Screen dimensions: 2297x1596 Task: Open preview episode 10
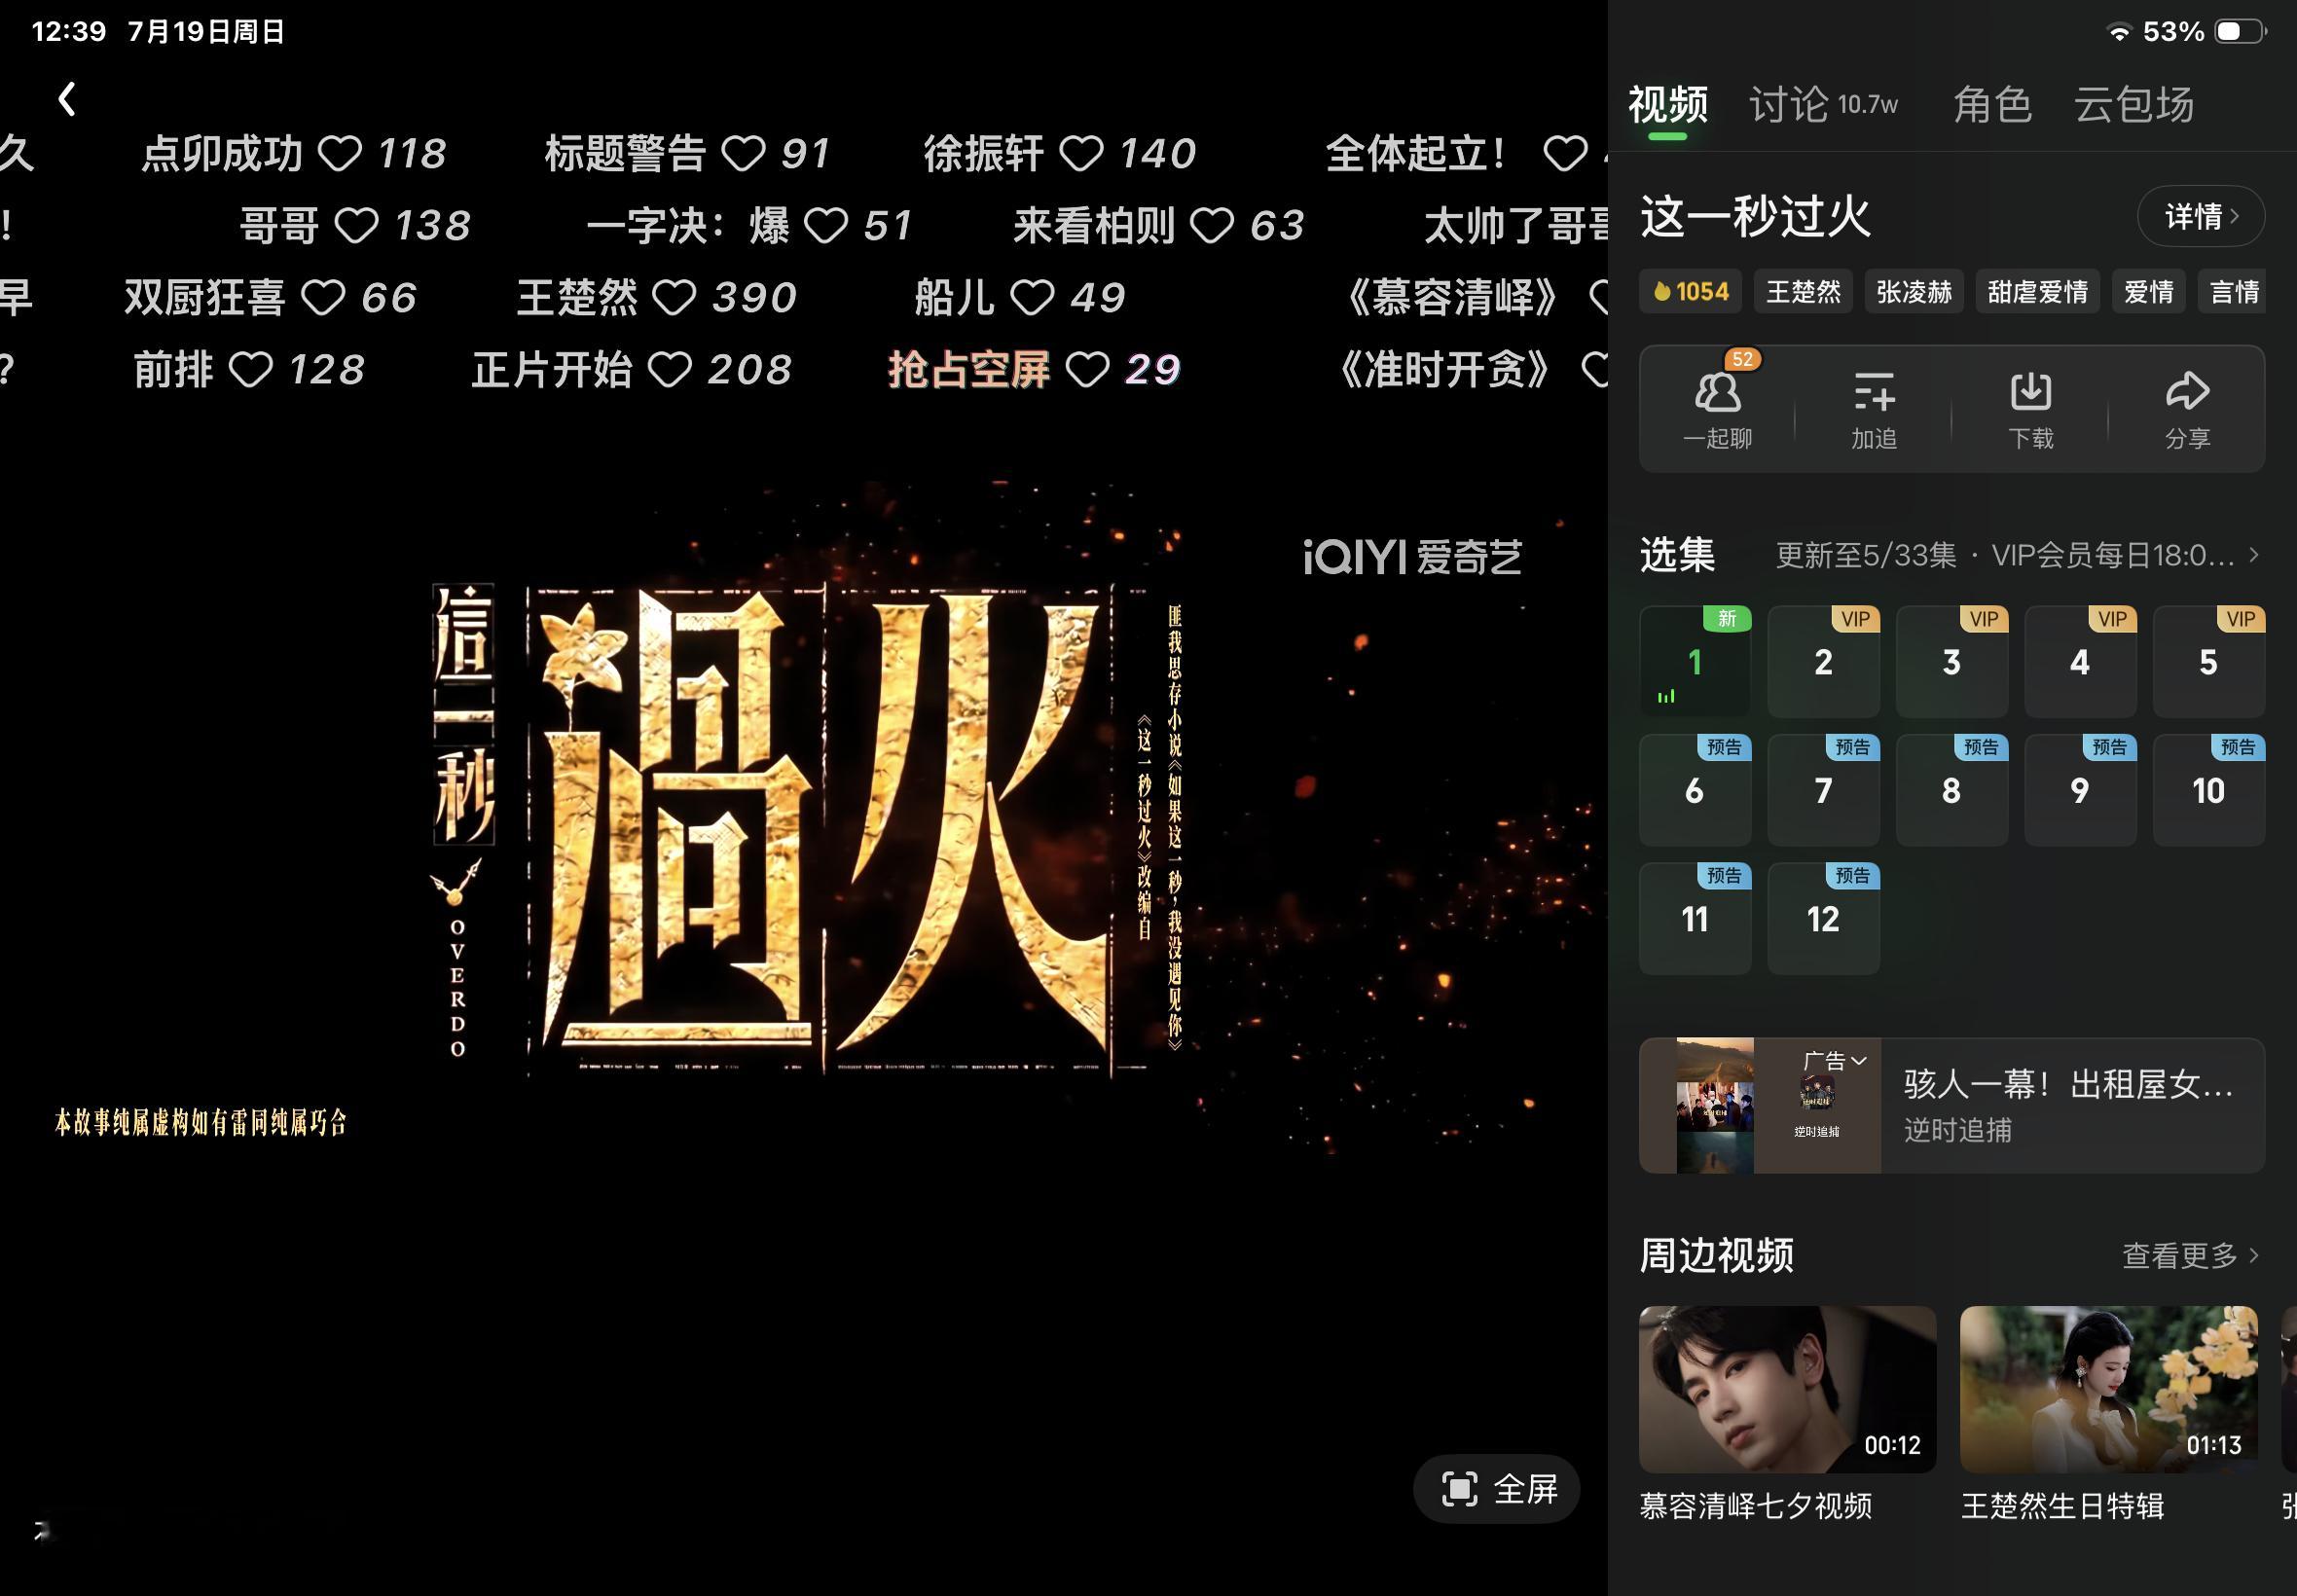pyautogui.click(x=2208, y=790)
